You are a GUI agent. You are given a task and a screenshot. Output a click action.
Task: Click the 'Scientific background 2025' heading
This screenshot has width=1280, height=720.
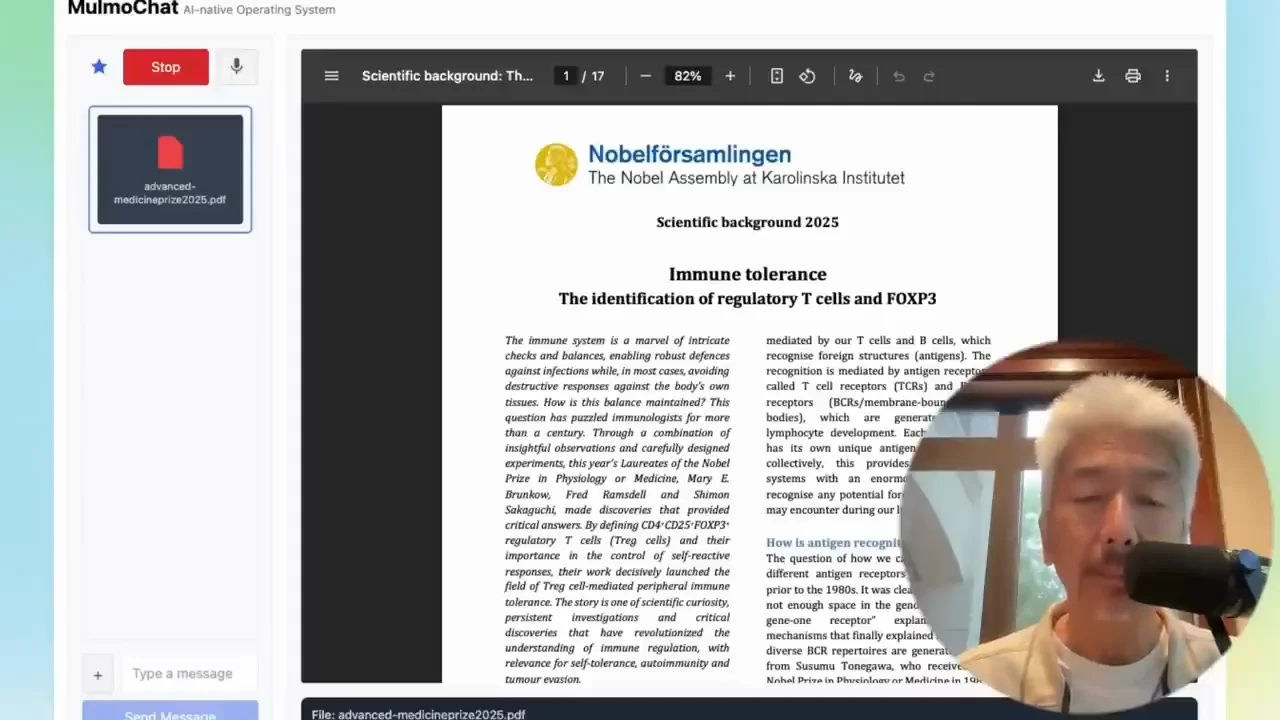point(748,222)
